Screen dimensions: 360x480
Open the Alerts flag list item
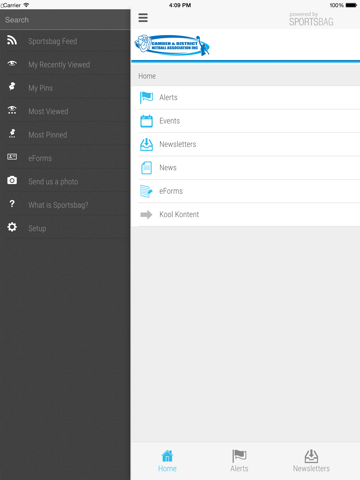249,98
